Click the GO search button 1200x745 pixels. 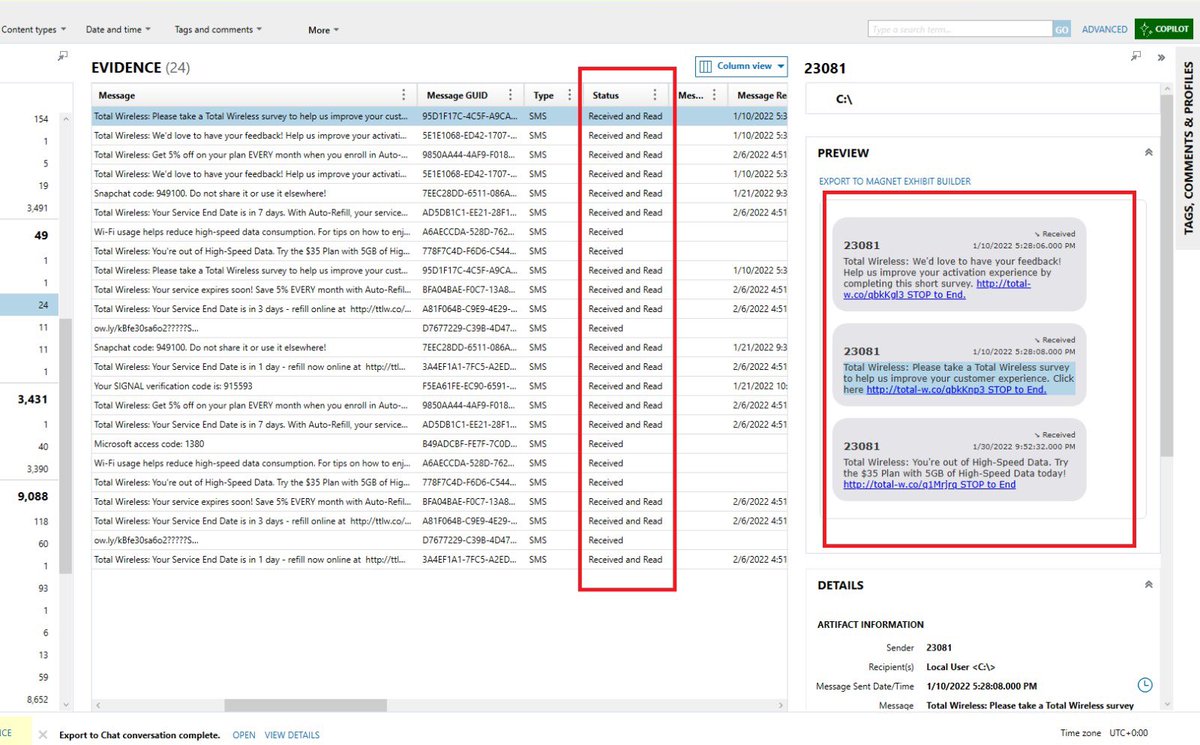pyautogui.click(x=1062, y=30)
